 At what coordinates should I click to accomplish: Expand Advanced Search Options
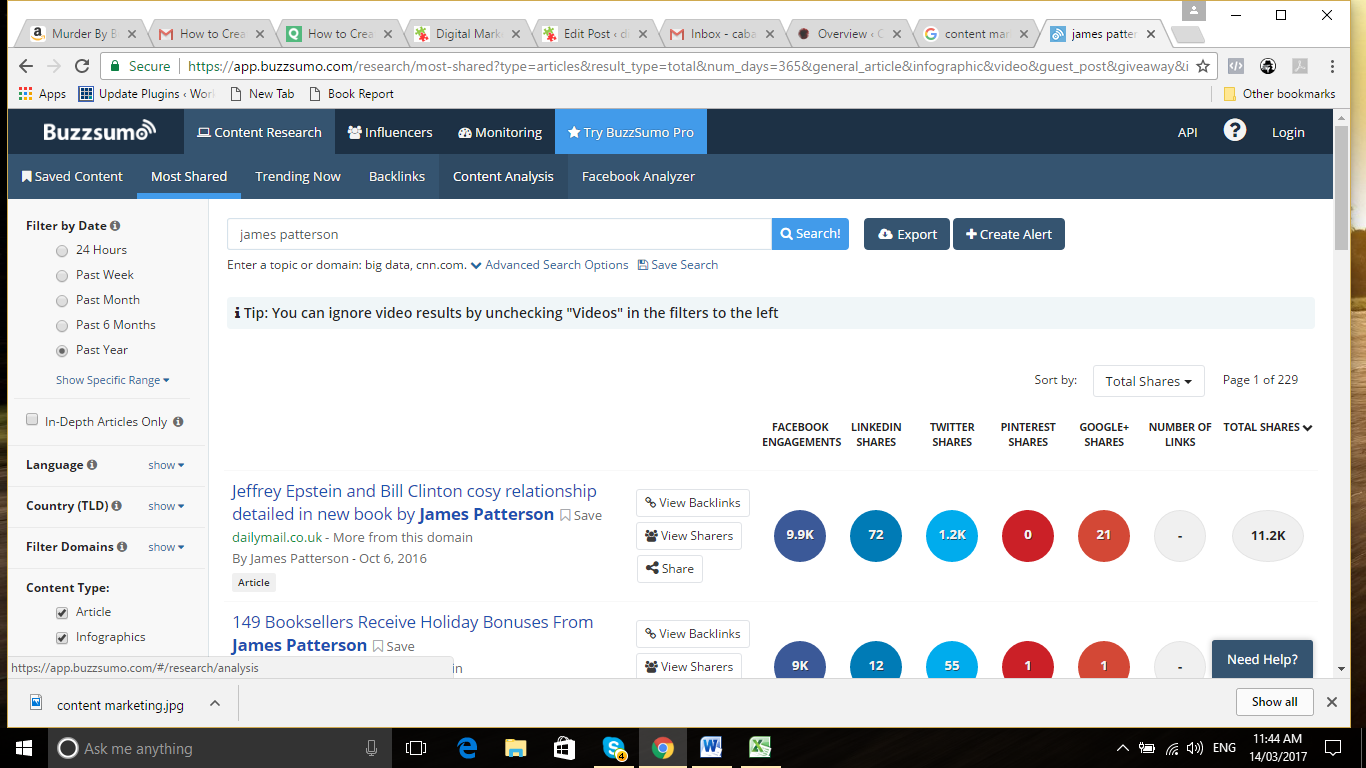click(x=549, y=265)
